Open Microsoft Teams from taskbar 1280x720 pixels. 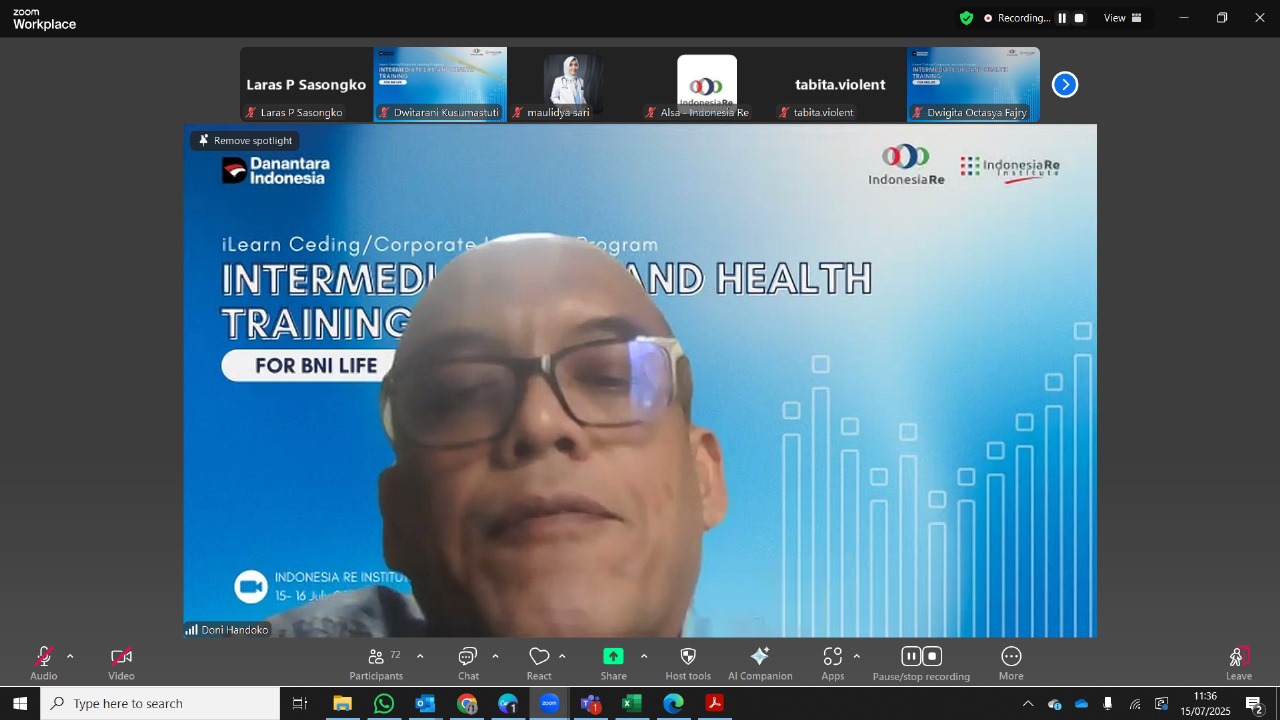591,704
